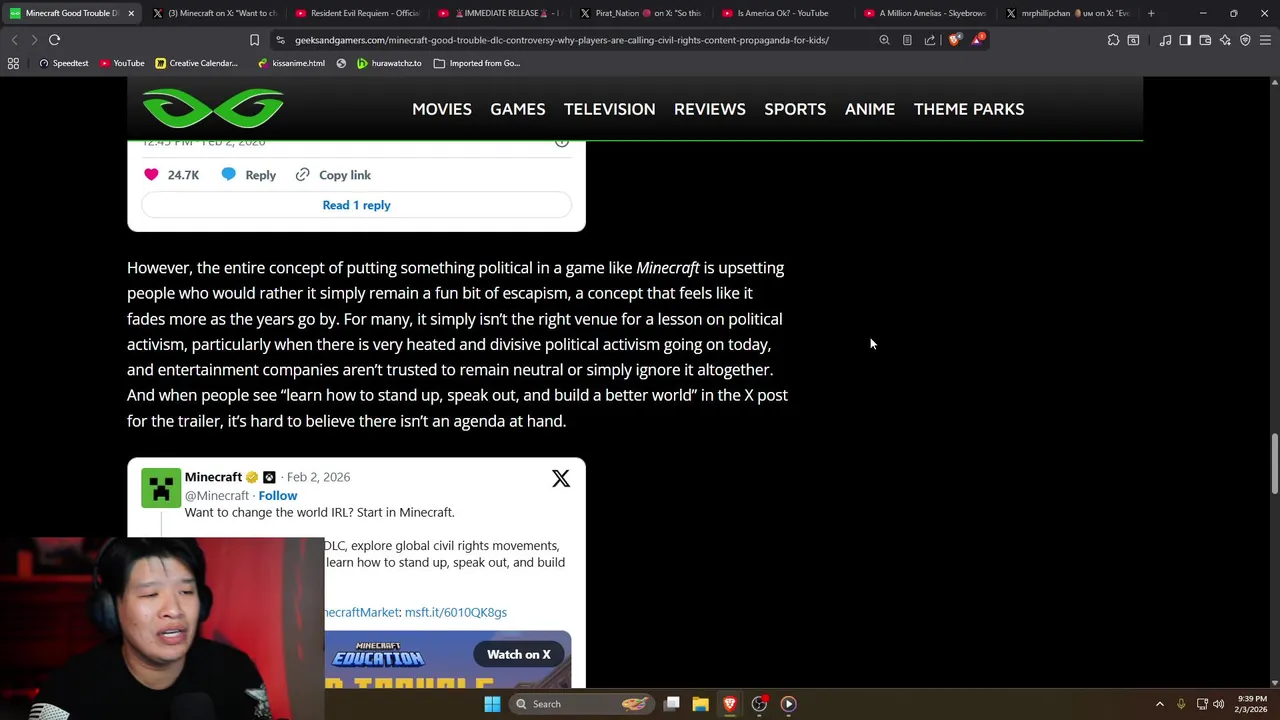The height and width of the screenshot is (720, 1280).
Task: Go back using the browser back arrow
Action: (14, 40)
